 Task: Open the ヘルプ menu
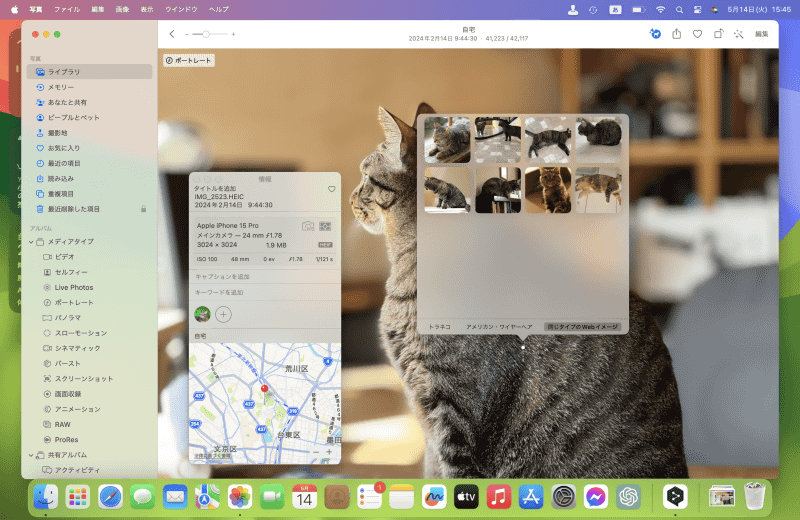pyautogui.click(x=218, y=9)
